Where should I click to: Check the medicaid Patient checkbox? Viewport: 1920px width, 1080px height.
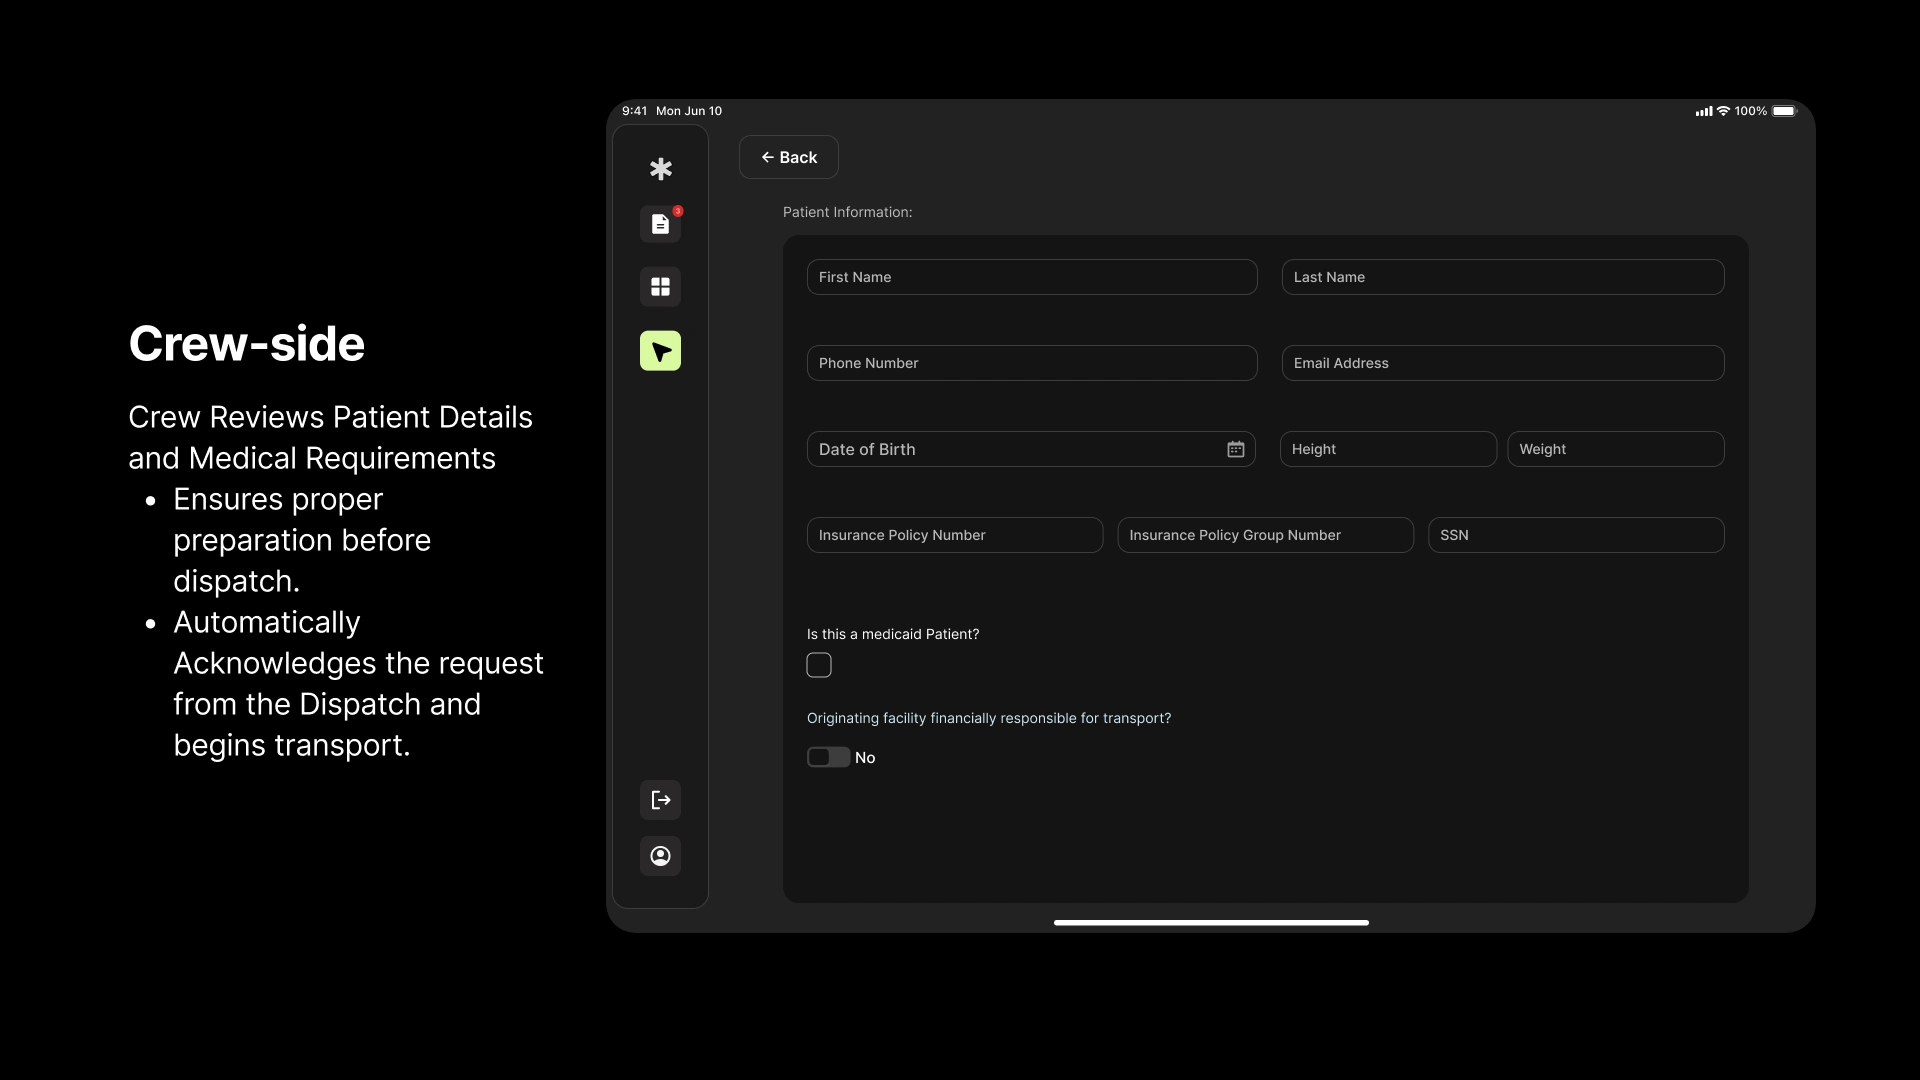(819, 665)
